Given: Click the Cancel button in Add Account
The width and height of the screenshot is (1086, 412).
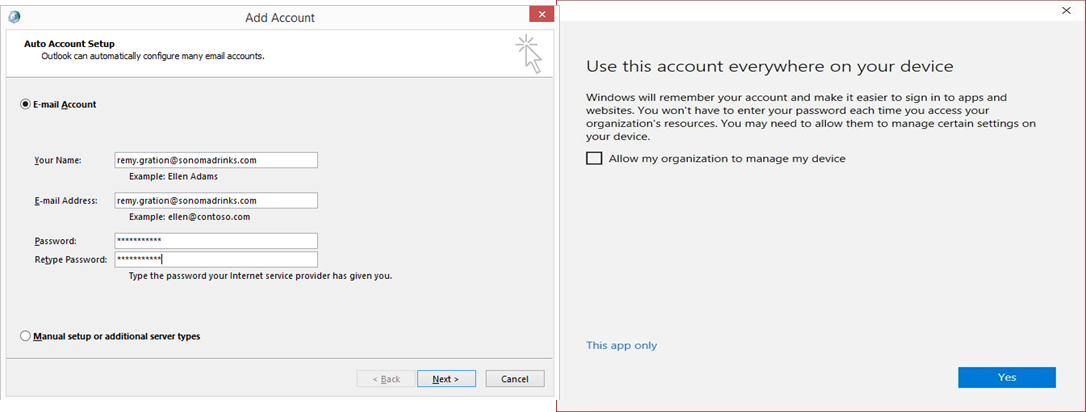Looking at the screenshot, I should click(515, 379).
